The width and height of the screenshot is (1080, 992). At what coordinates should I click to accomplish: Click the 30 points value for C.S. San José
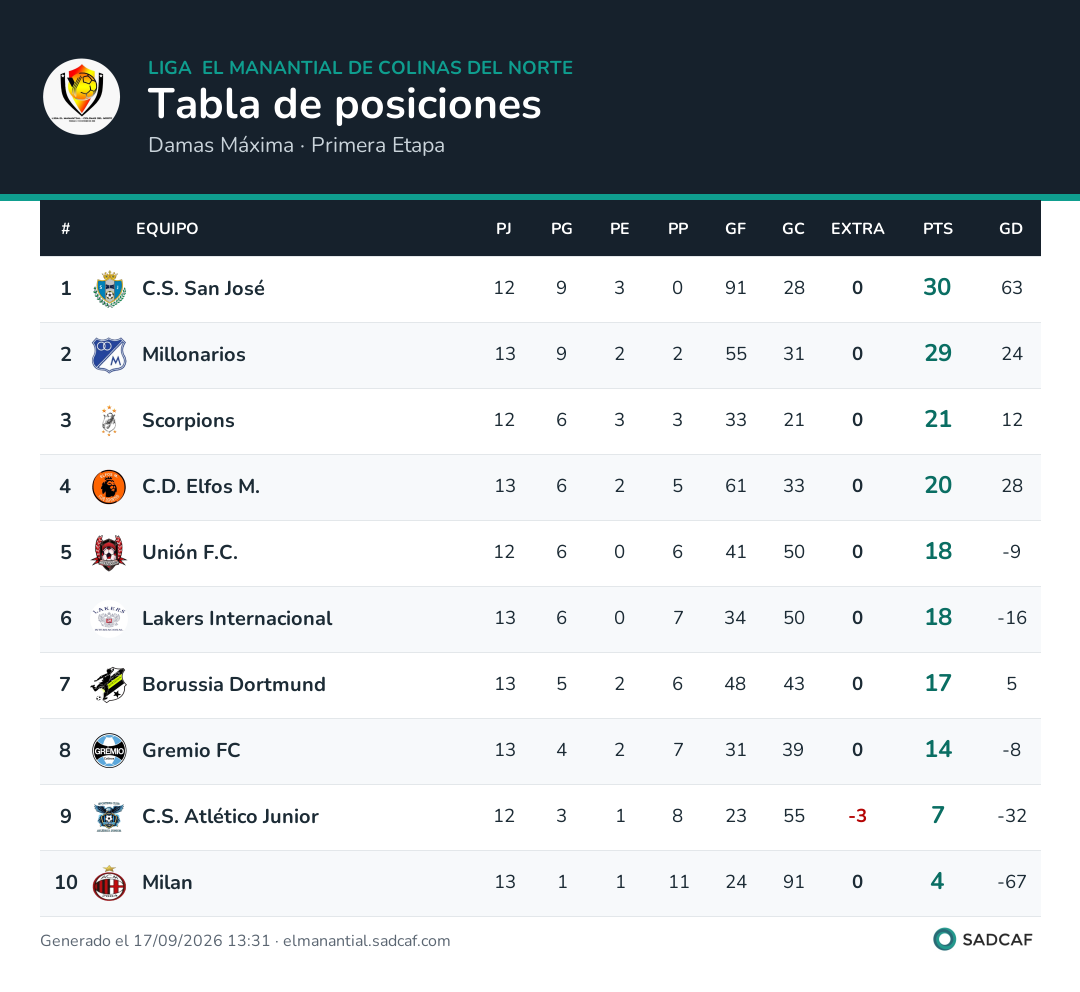[937, 287]
